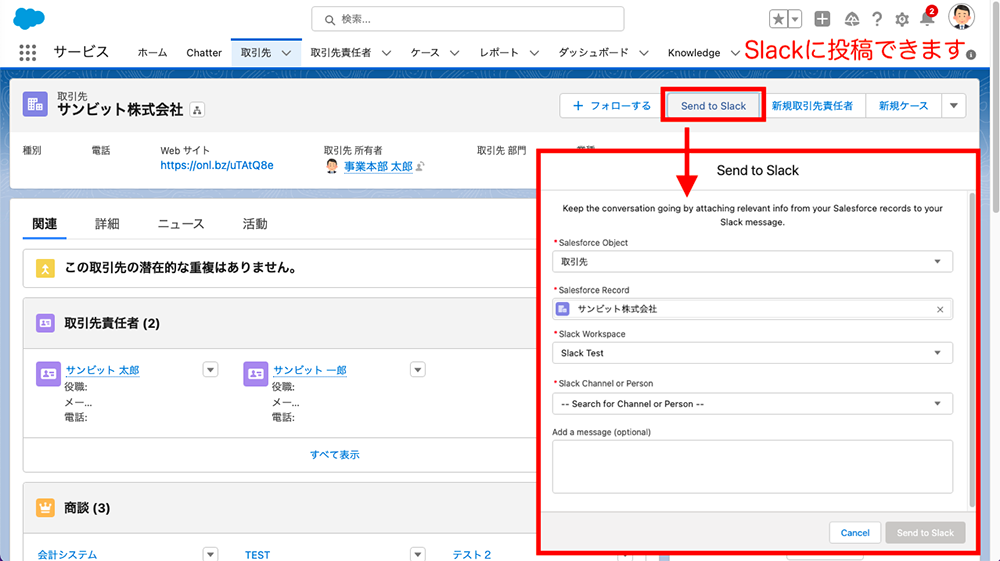Image resolution: width=1000 pixels, height=561 pixels.
Task: Click the フォローする button
Action: (611, 106)
